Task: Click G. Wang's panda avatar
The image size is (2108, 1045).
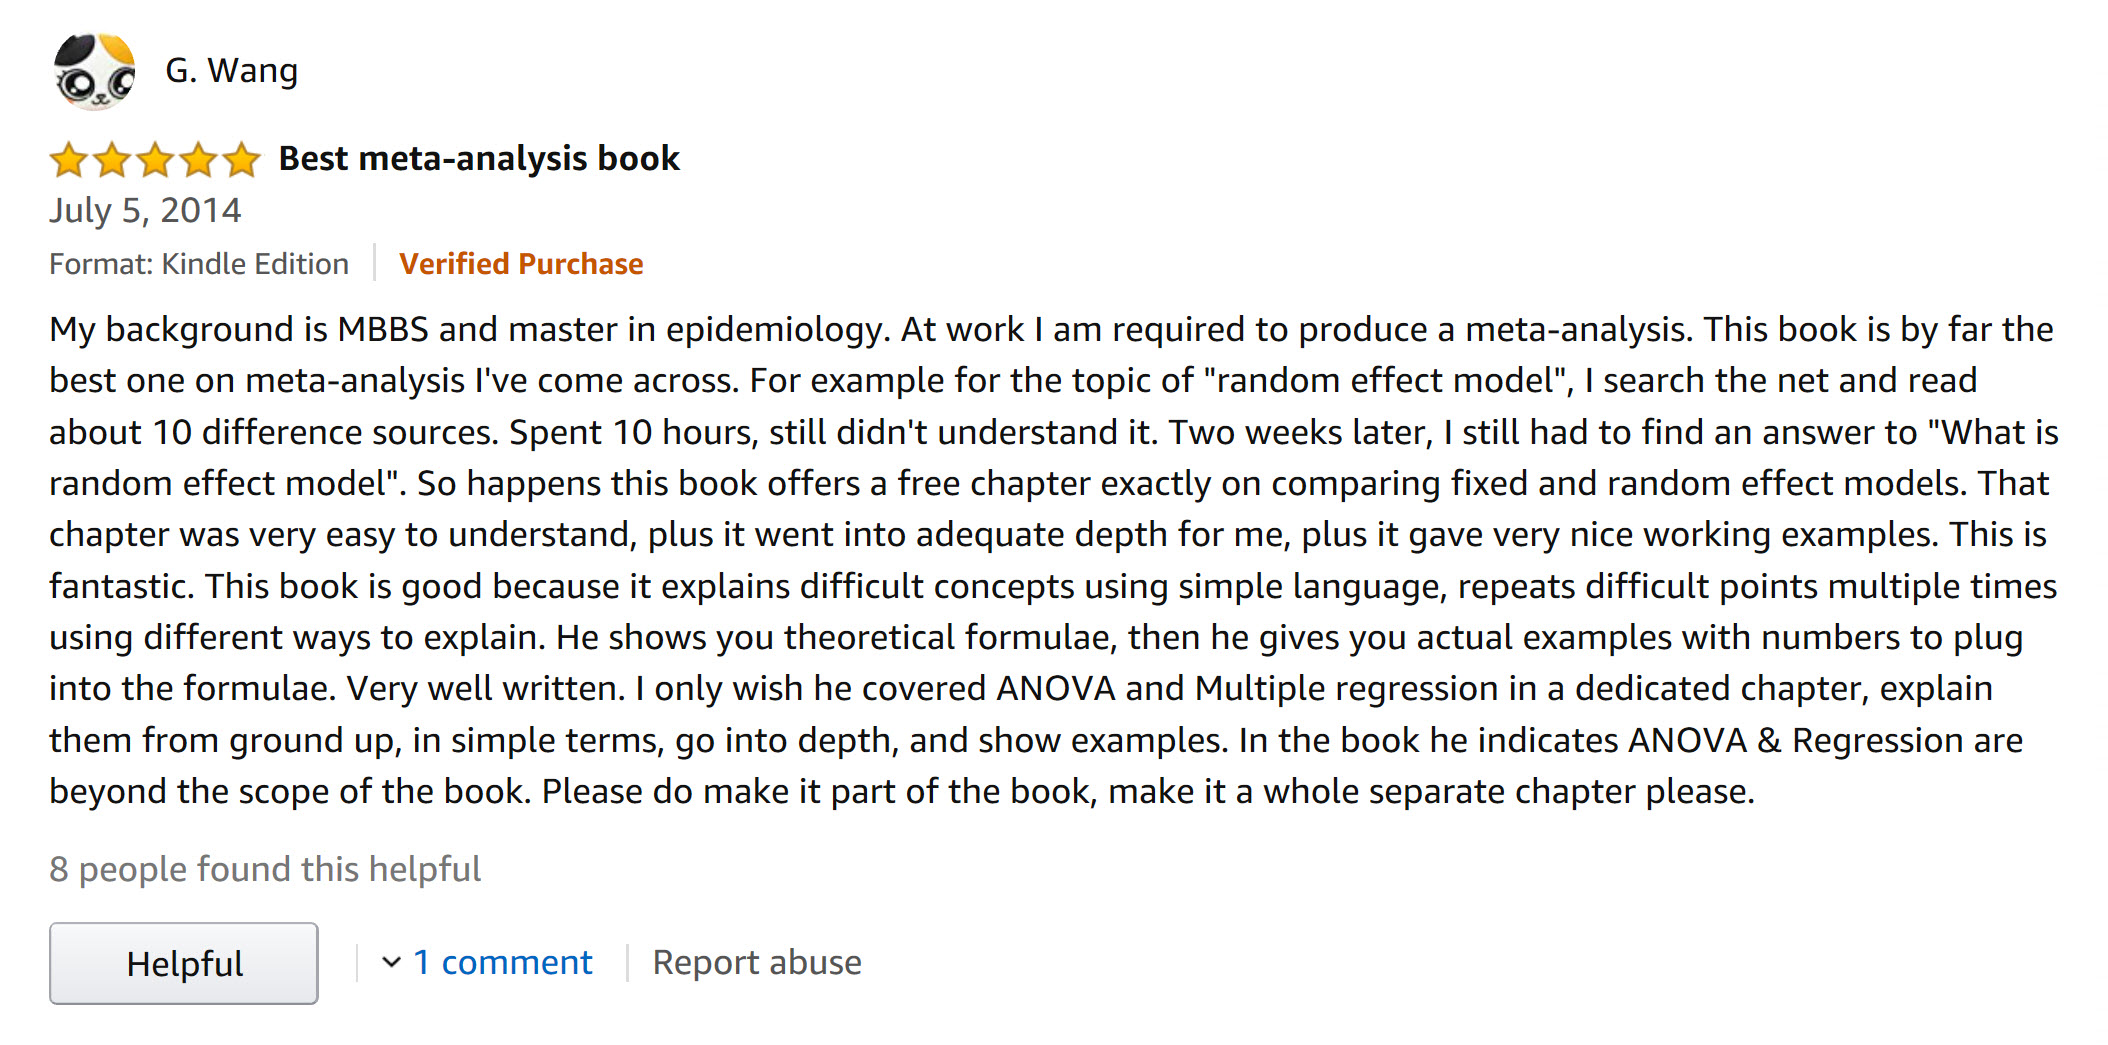Action: pos(94,71)
